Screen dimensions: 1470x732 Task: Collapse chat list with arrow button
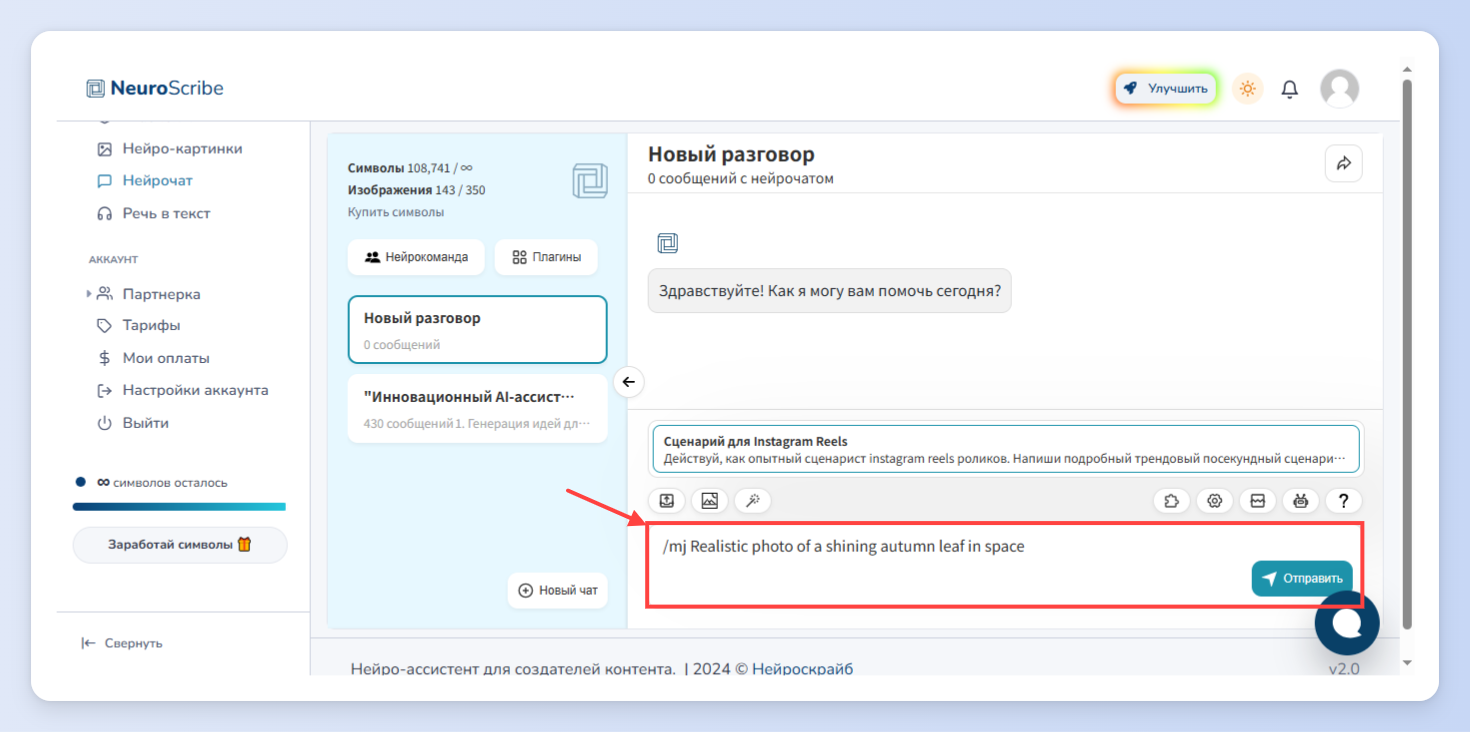click(628, 381)
